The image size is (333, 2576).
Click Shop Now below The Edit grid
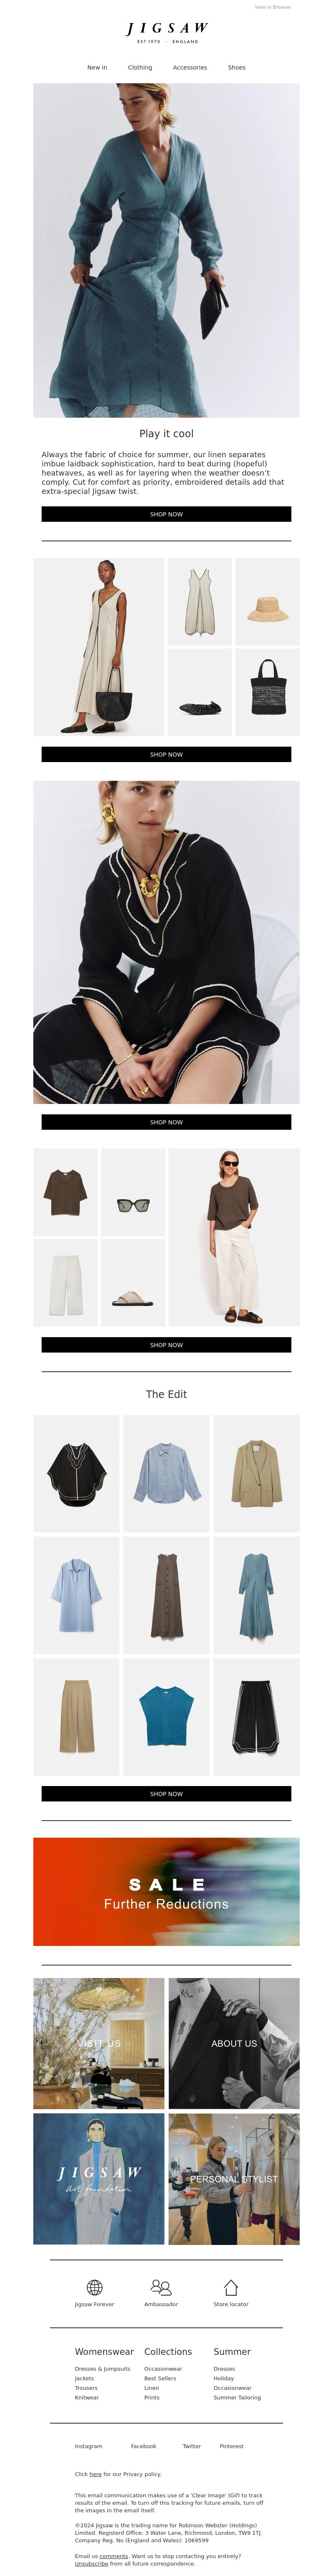point(166,1794)
